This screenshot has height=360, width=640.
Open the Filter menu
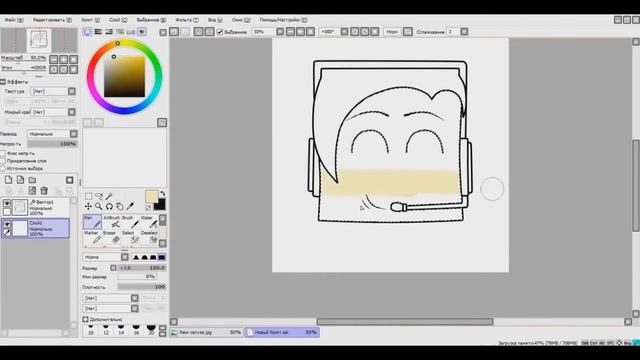coord(187,20)
